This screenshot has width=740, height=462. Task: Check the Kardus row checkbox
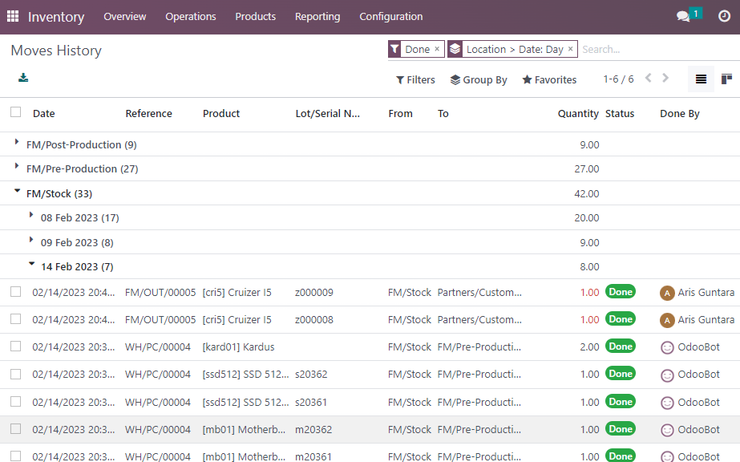click(16, 346)
